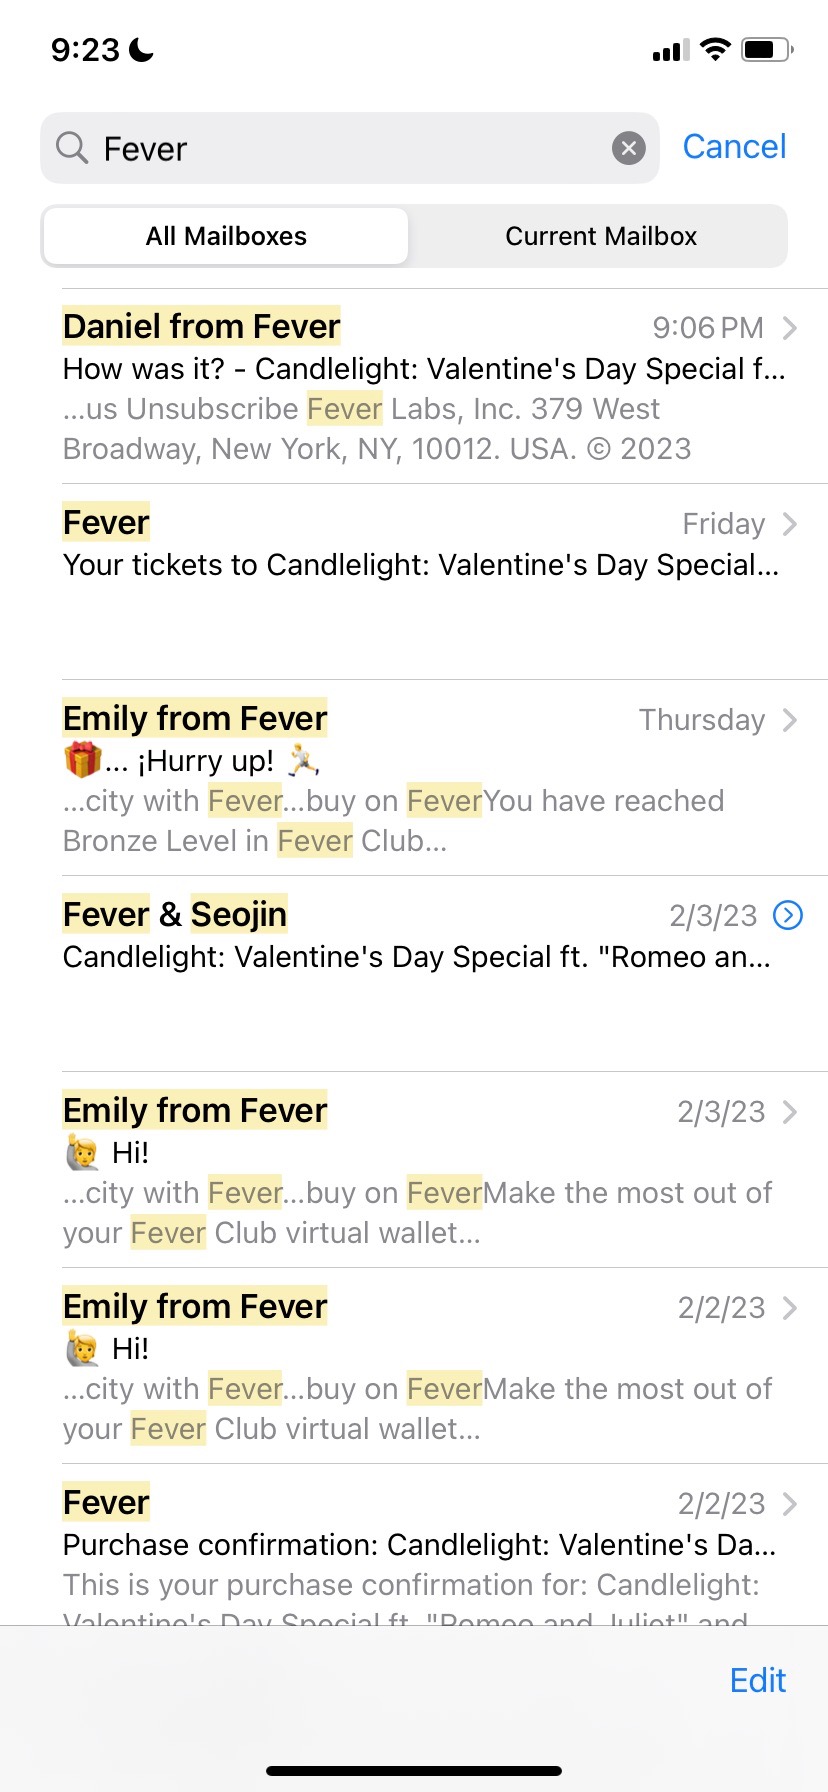Tap chevron on 2/2/23 Emily email
The height and width of the screenshot is (1792, 828).
(790, 1308)
